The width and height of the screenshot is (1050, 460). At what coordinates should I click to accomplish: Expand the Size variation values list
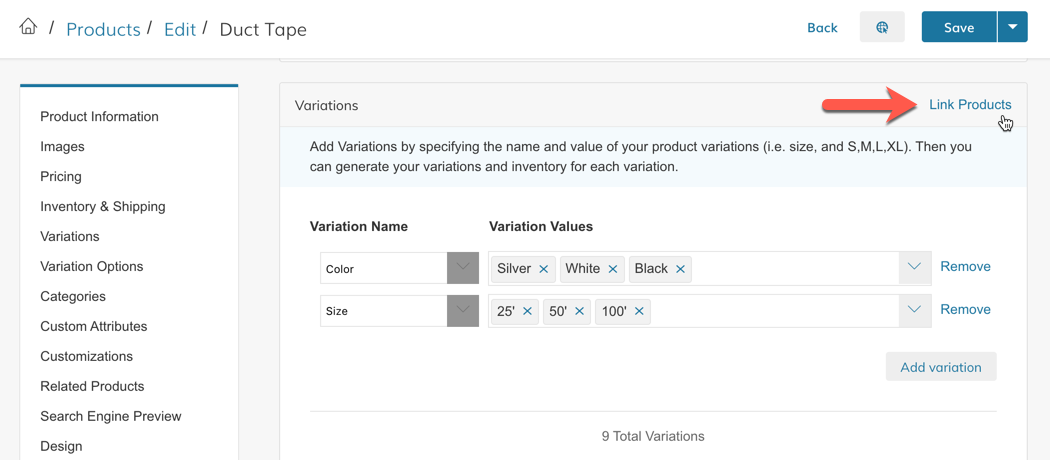coord(913,310)
